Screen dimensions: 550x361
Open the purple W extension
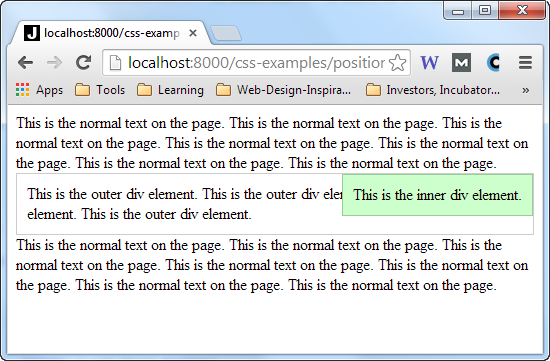coord(429,63)
